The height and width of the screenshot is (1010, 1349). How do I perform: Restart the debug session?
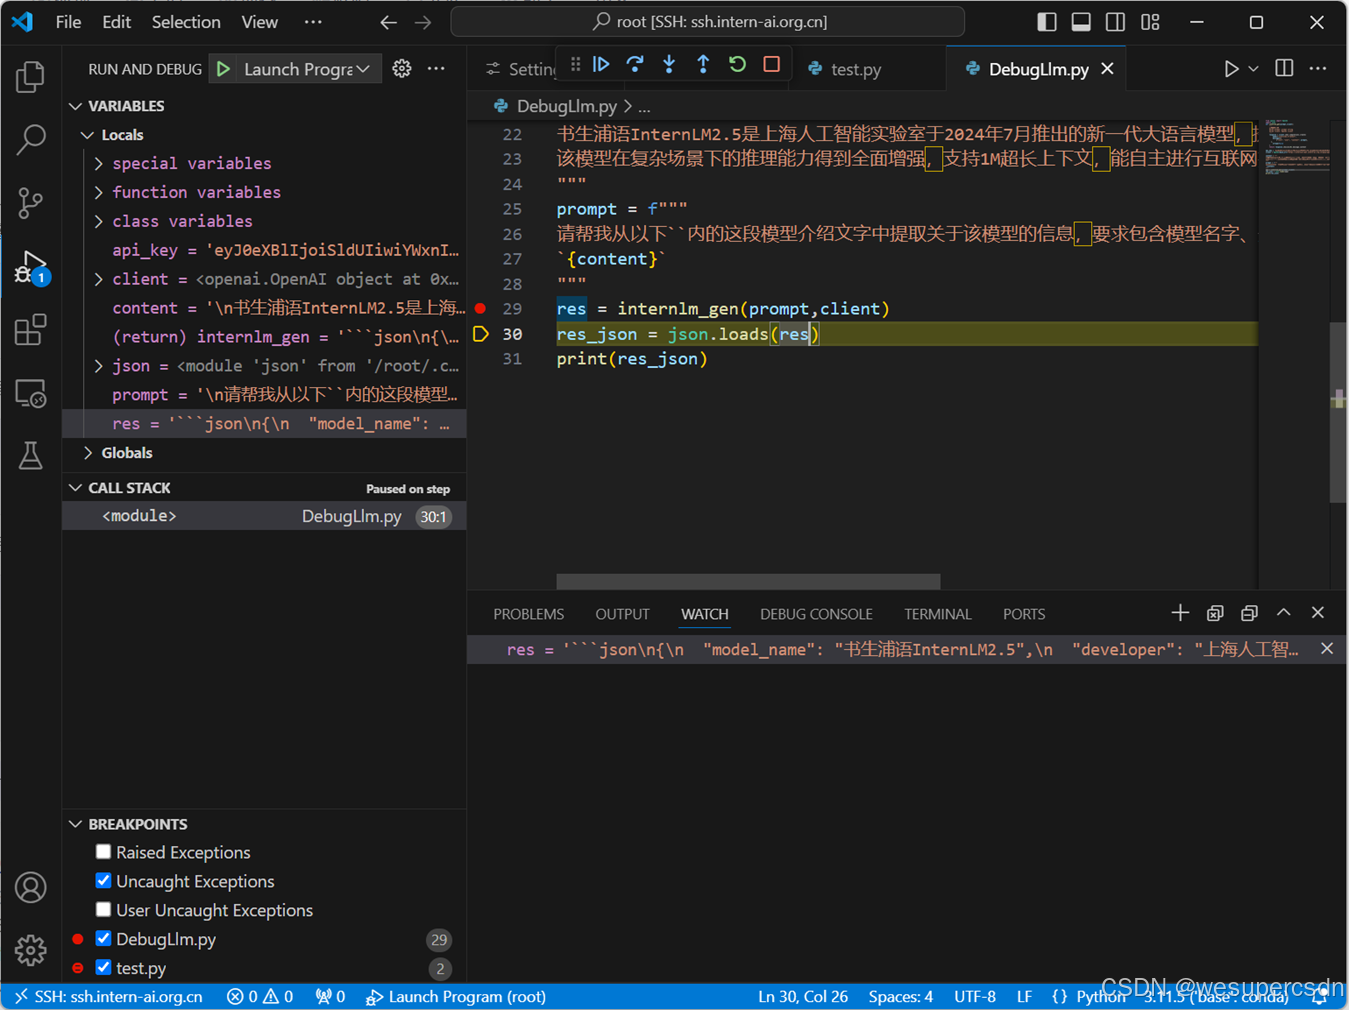click(x=737, y=64)
